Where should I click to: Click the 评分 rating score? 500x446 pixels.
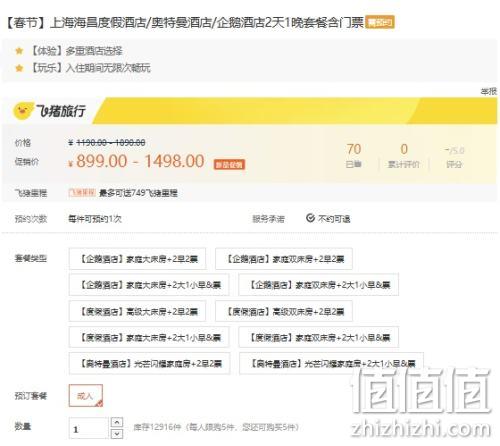coord(454,157)
